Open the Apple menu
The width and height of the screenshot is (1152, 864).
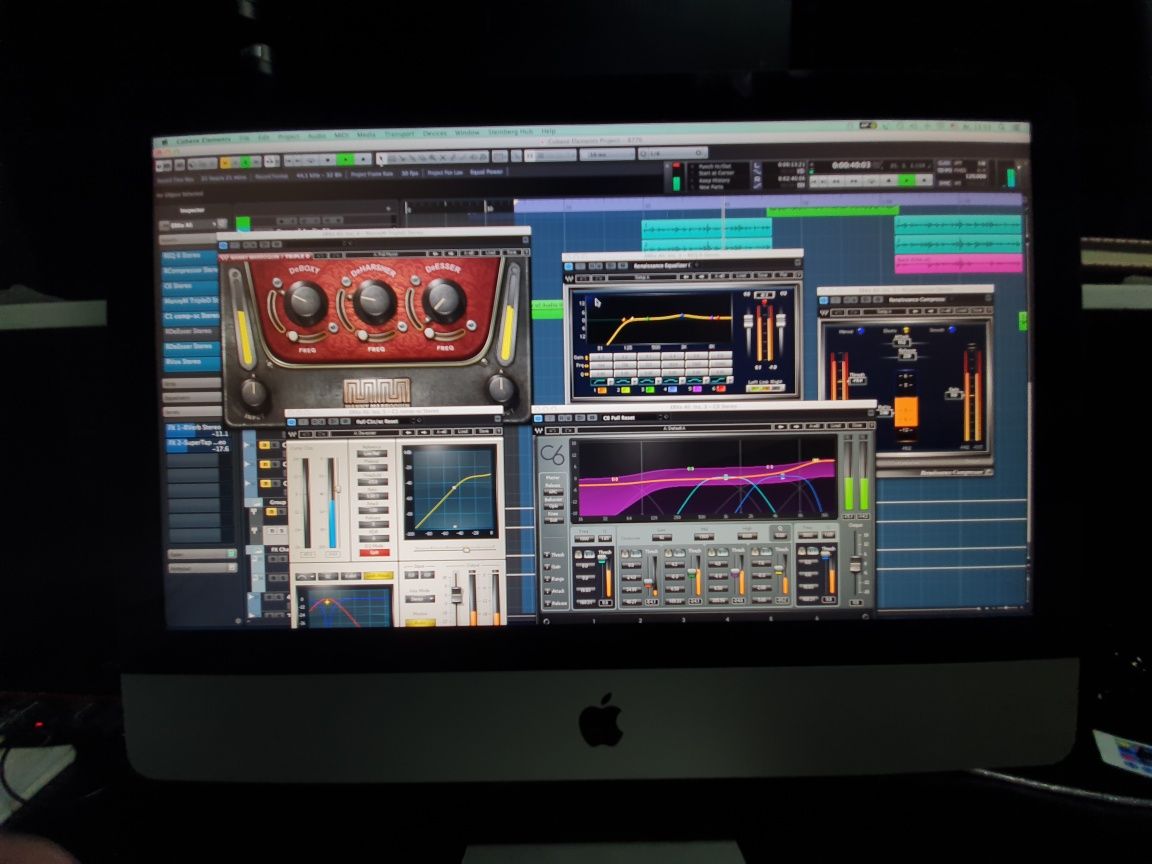coord(165,141)
